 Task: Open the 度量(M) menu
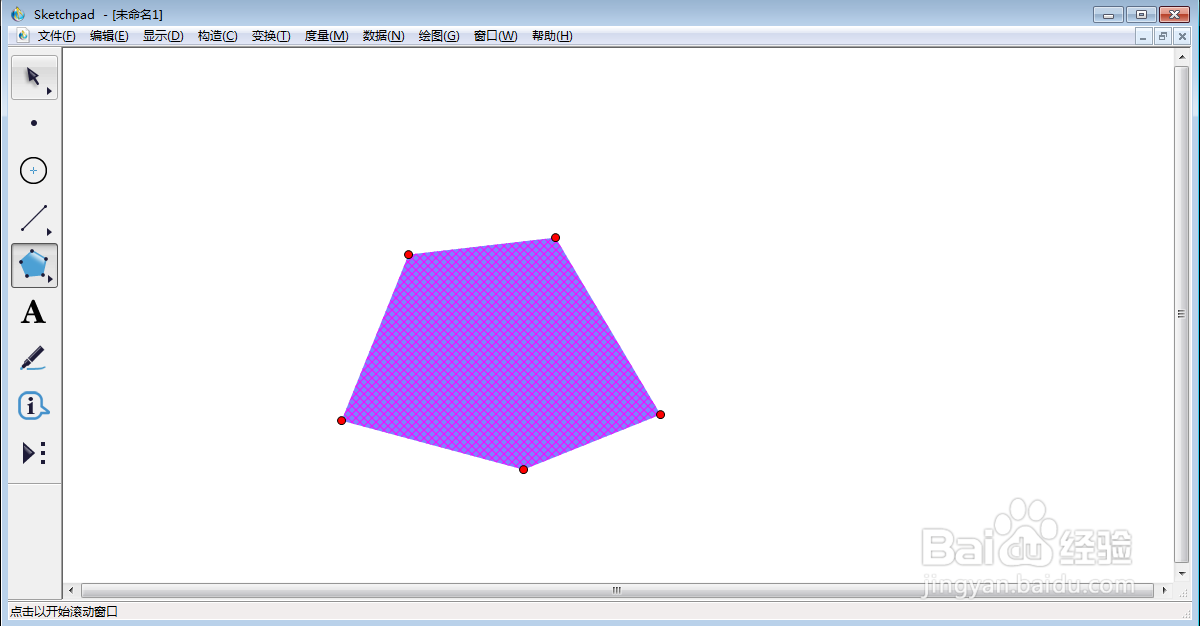pos(326,36)
